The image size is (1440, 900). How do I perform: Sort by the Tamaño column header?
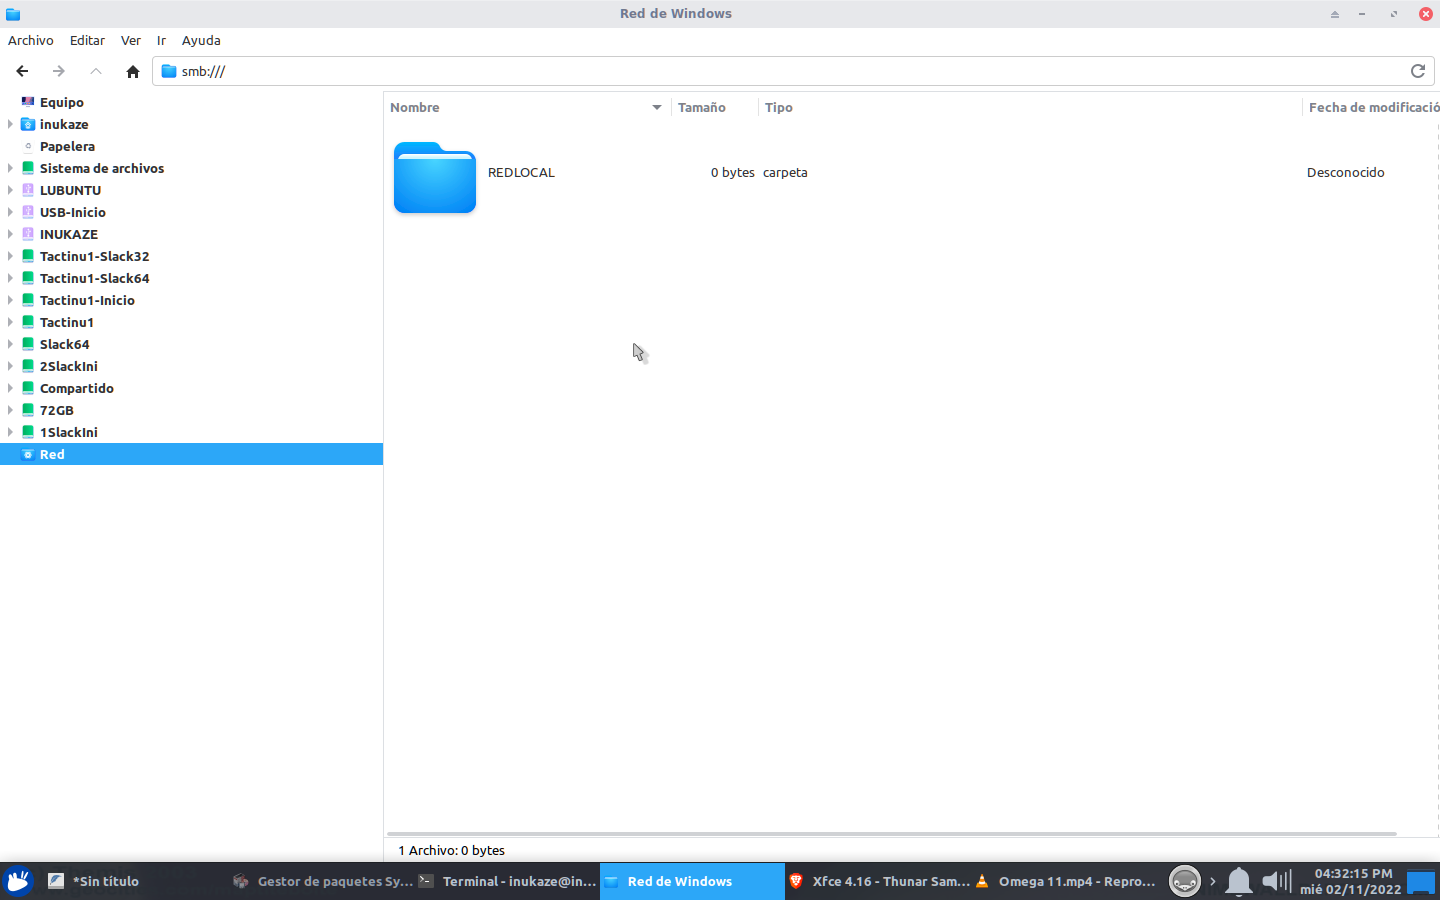coord(714,107)
